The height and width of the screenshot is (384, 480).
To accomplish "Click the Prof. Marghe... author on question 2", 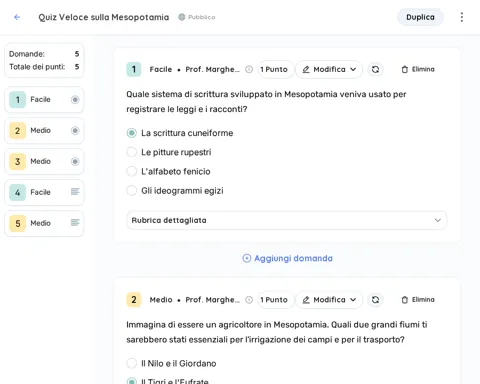I will click(x=212, y=300).
